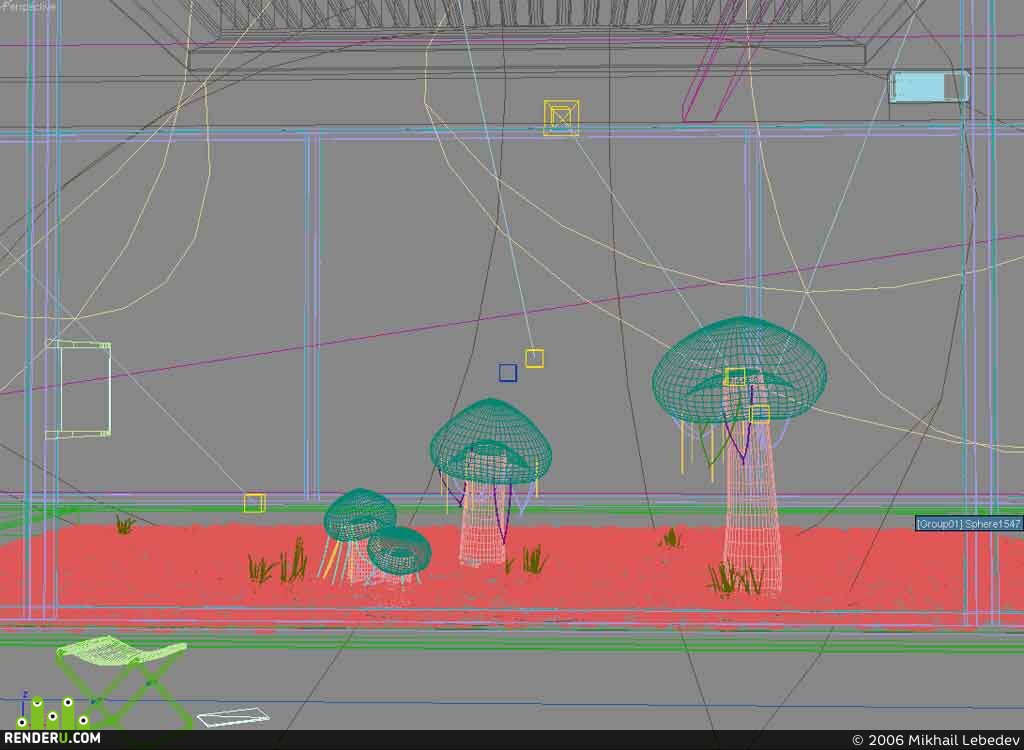1024x750 pixels.
Task: Select the green folding stool wireframe
Action: [x=123, y=679]
